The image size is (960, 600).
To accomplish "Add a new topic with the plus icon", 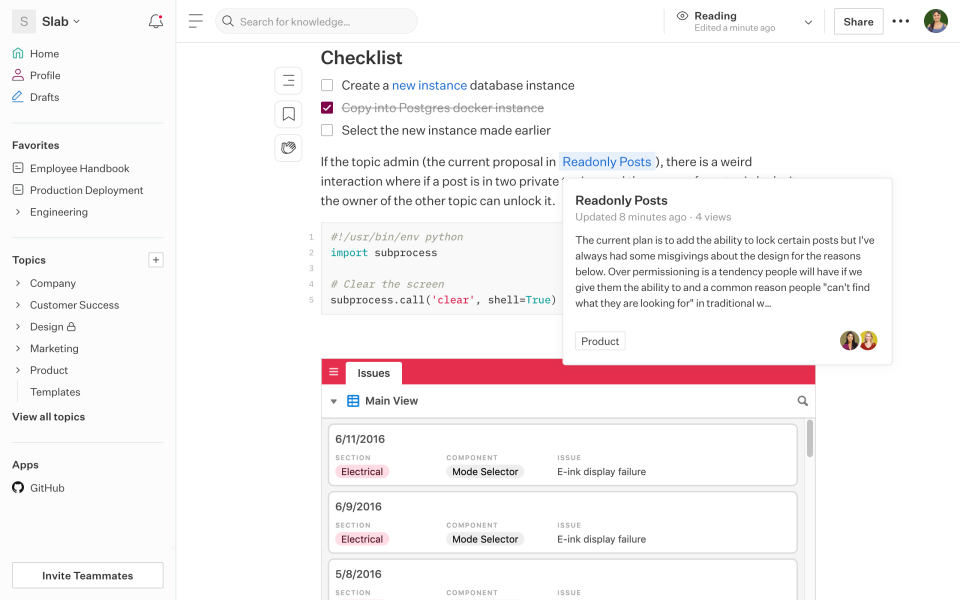I will [156, 259].
